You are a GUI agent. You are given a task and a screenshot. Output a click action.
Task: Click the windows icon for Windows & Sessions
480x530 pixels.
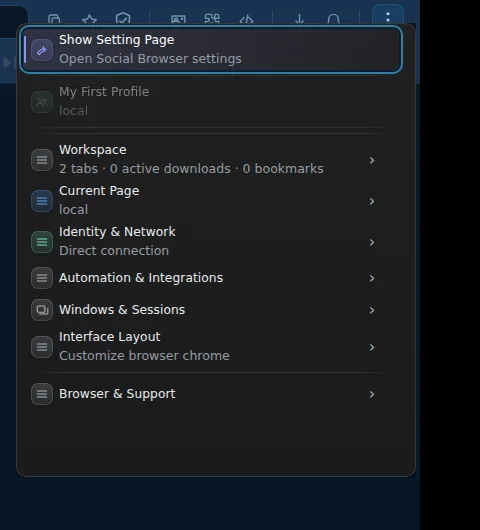point(42,310)
